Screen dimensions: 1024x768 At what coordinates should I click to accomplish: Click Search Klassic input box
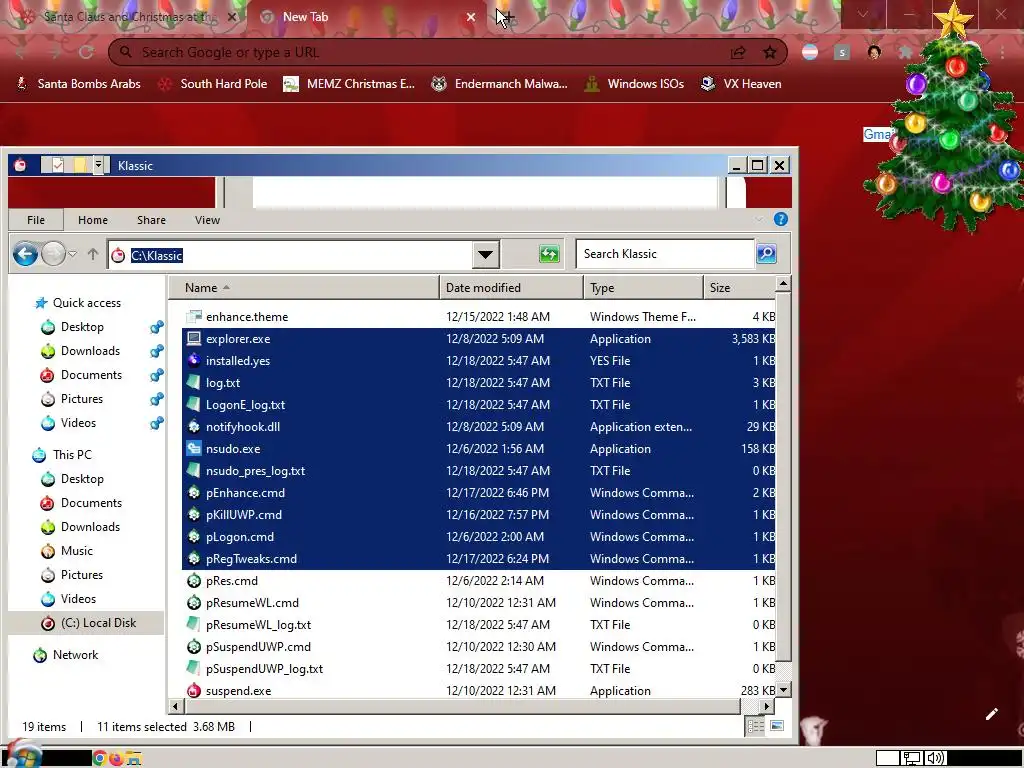click(665, 254)
